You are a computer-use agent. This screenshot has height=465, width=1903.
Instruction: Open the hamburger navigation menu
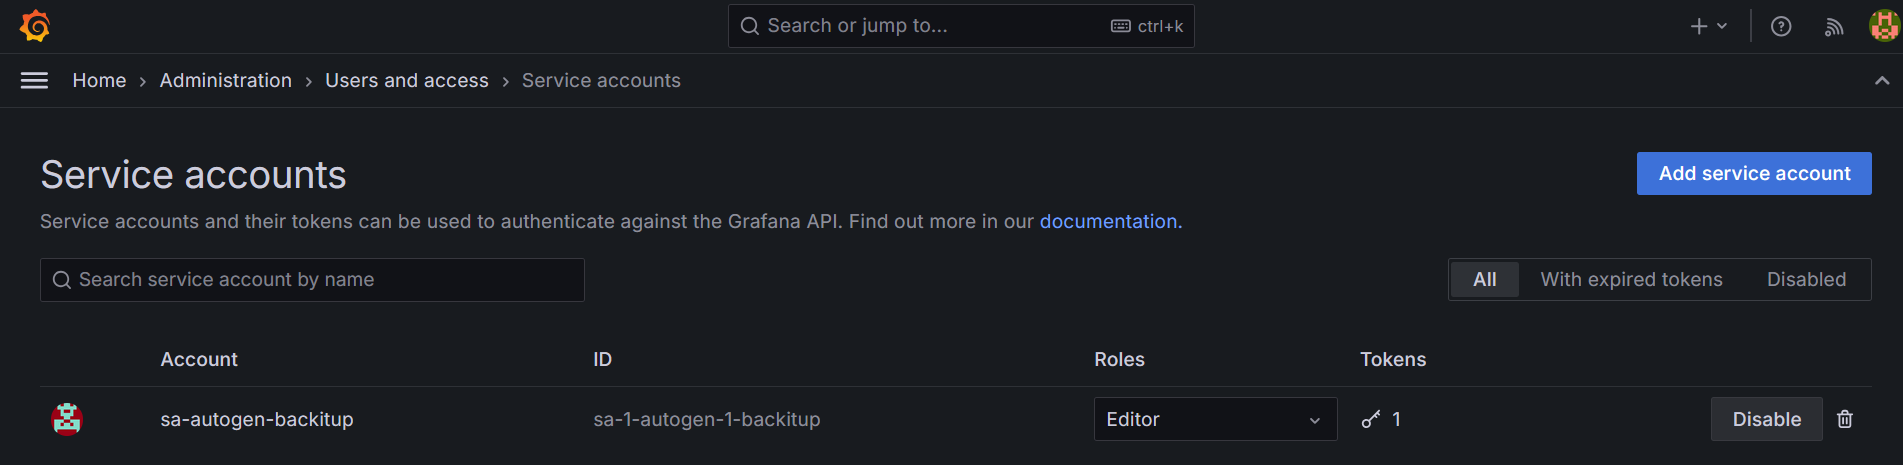pos(34,80)
